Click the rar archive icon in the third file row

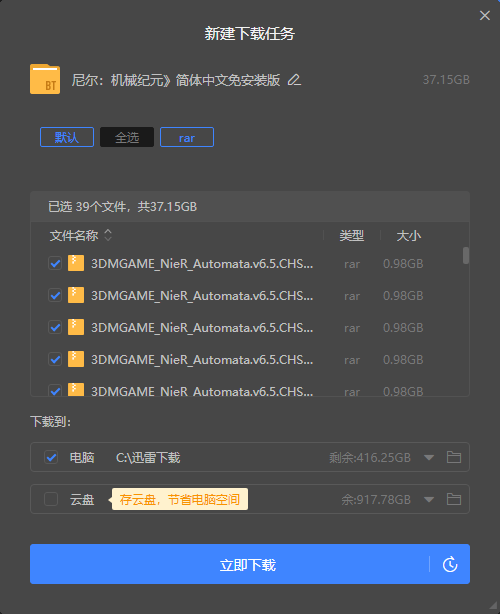coord(76,327)
